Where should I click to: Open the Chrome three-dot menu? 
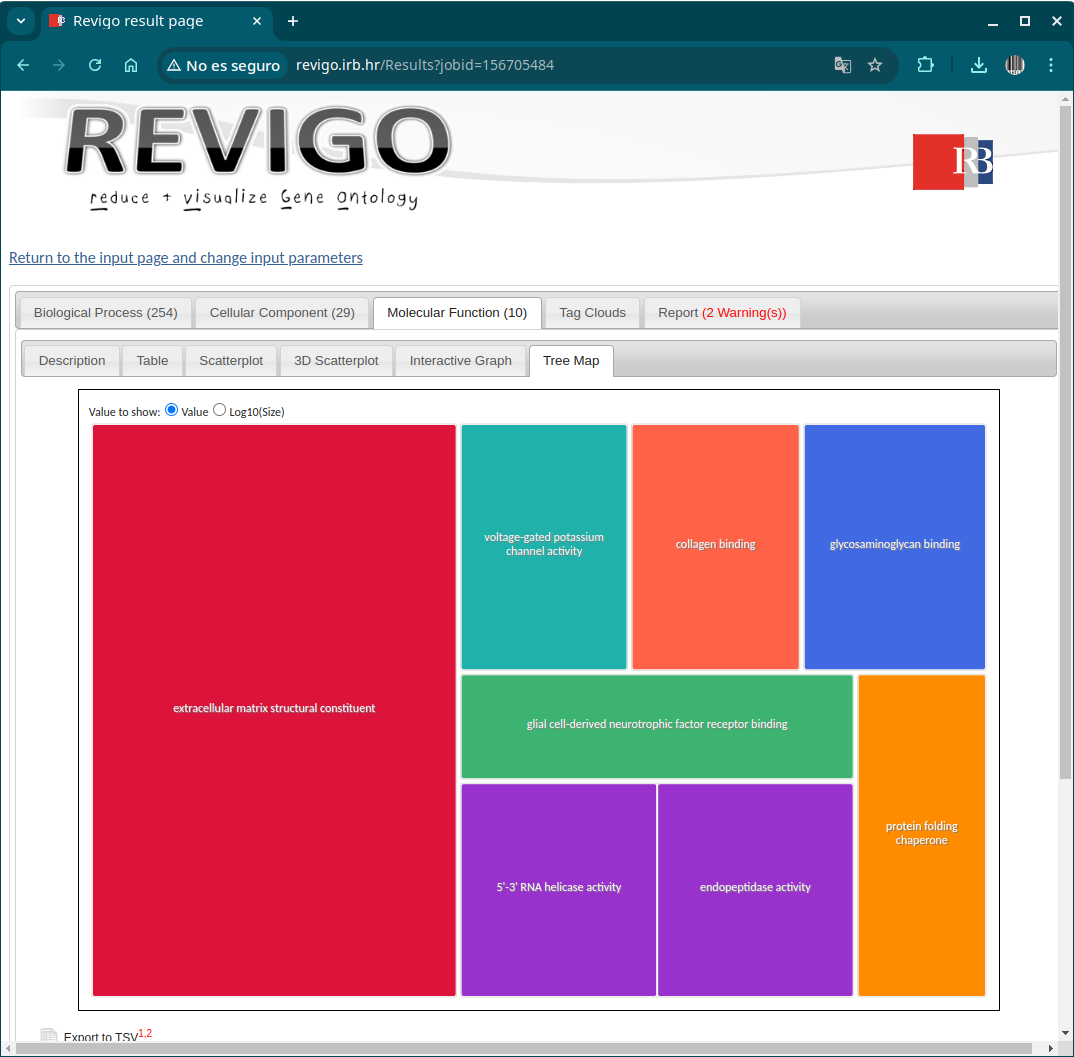point(1050,65)
